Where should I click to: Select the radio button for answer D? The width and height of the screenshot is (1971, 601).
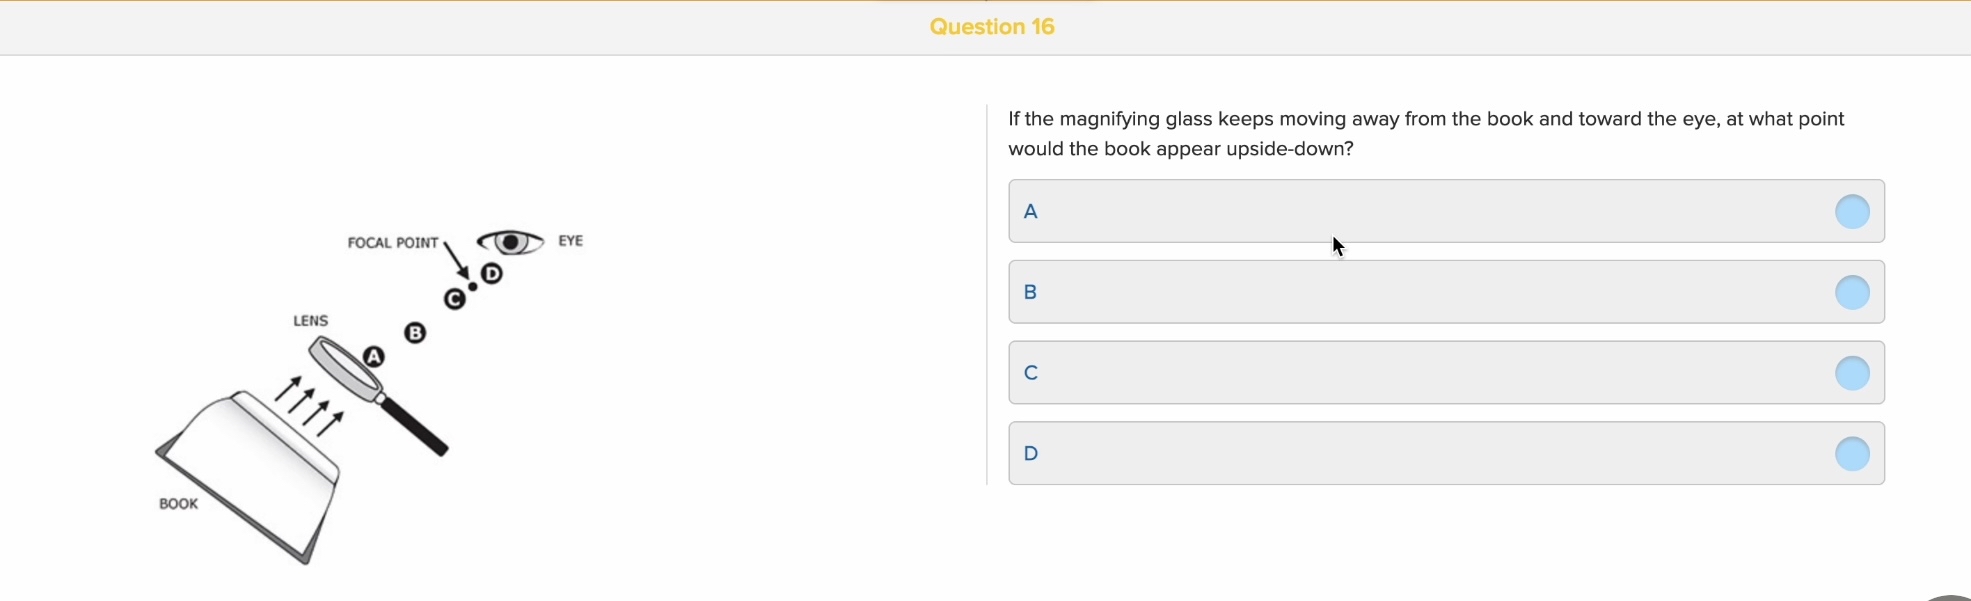click(x=1853, y=453)
